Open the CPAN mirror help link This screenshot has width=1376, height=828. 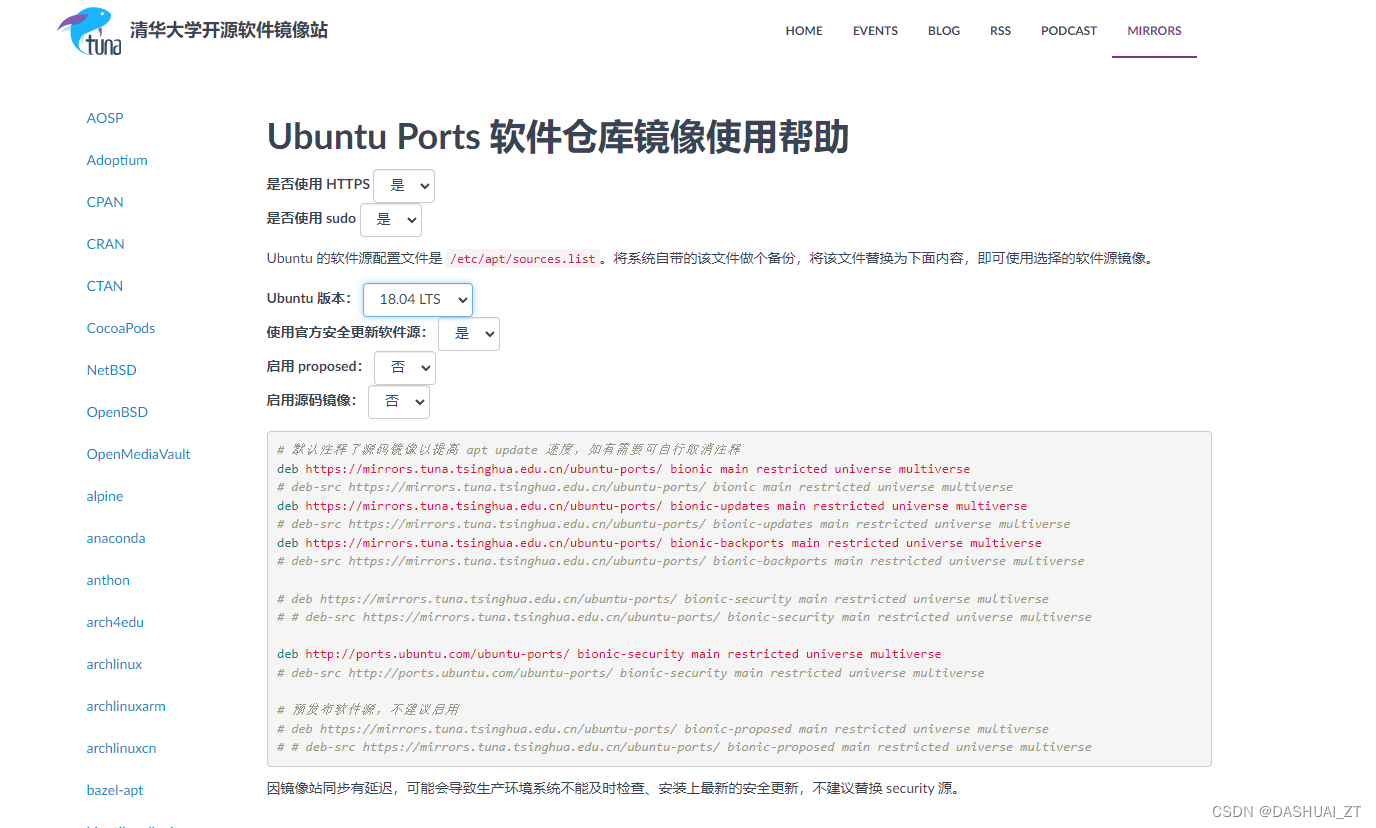click(105, 202)
